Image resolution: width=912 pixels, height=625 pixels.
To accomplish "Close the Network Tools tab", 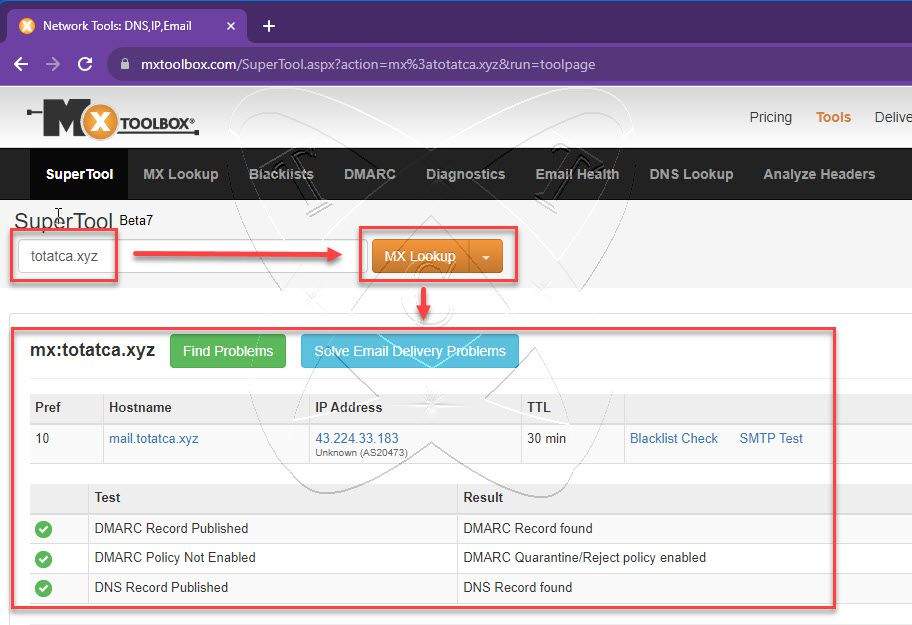I will click(x=231, y=26).
